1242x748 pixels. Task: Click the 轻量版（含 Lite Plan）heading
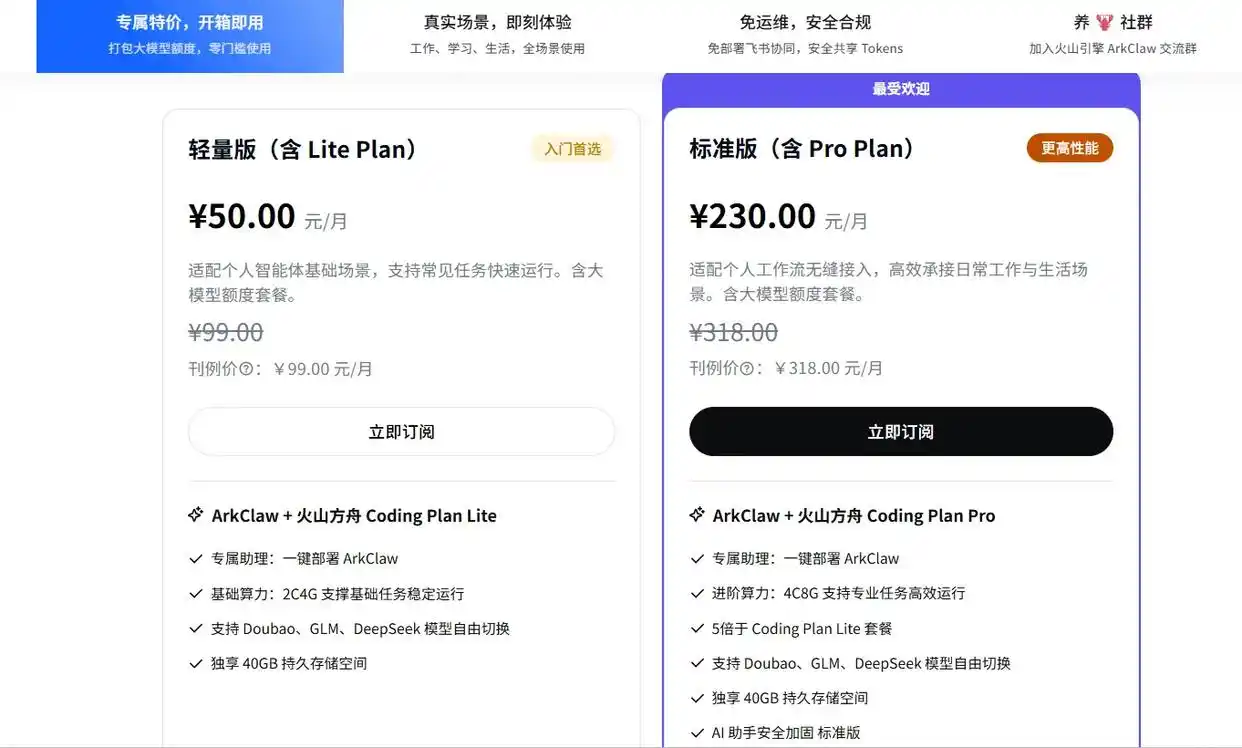(x=302, y=150)
